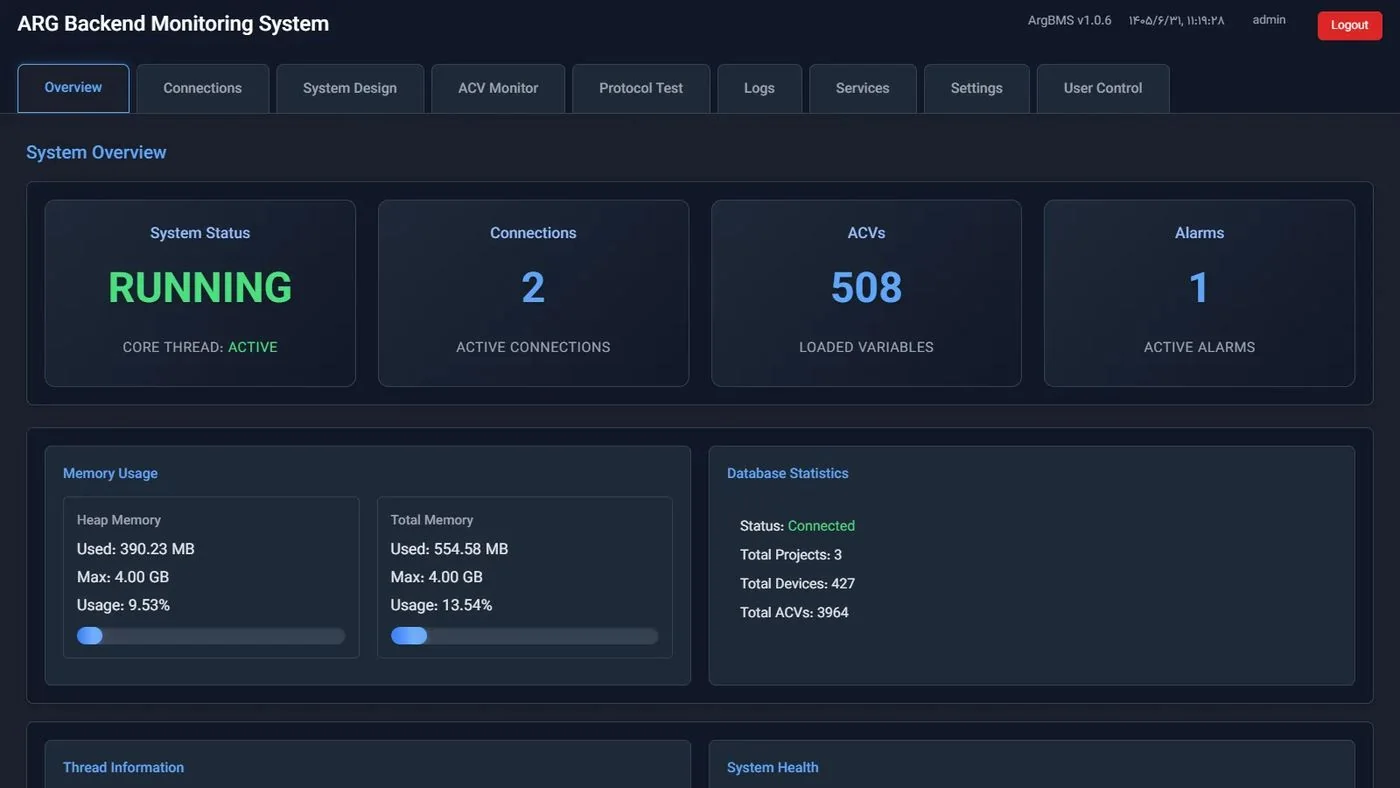Image resolution: width=1400 pixels, height=788 pixels.
Task: Click the ARG Backend Monitoring System title
Action: [173, 23]
